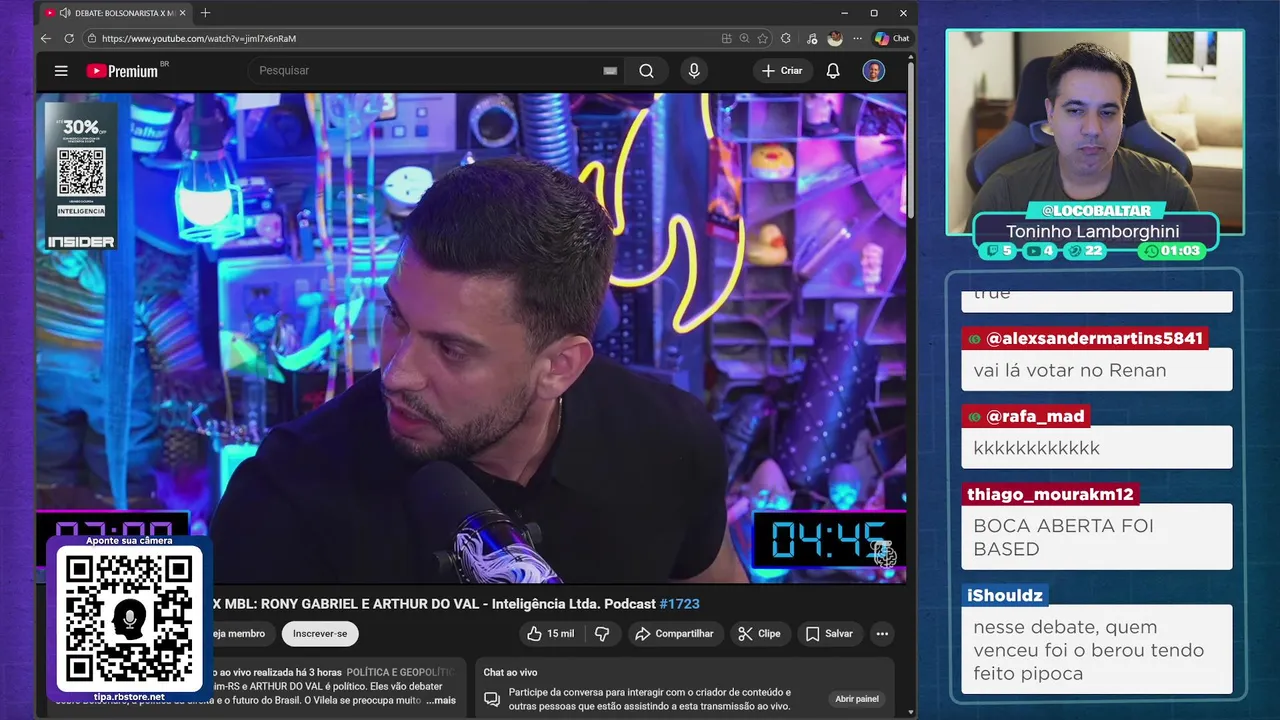
Task: Reload the page in browser
Action: tap(69, 38)
